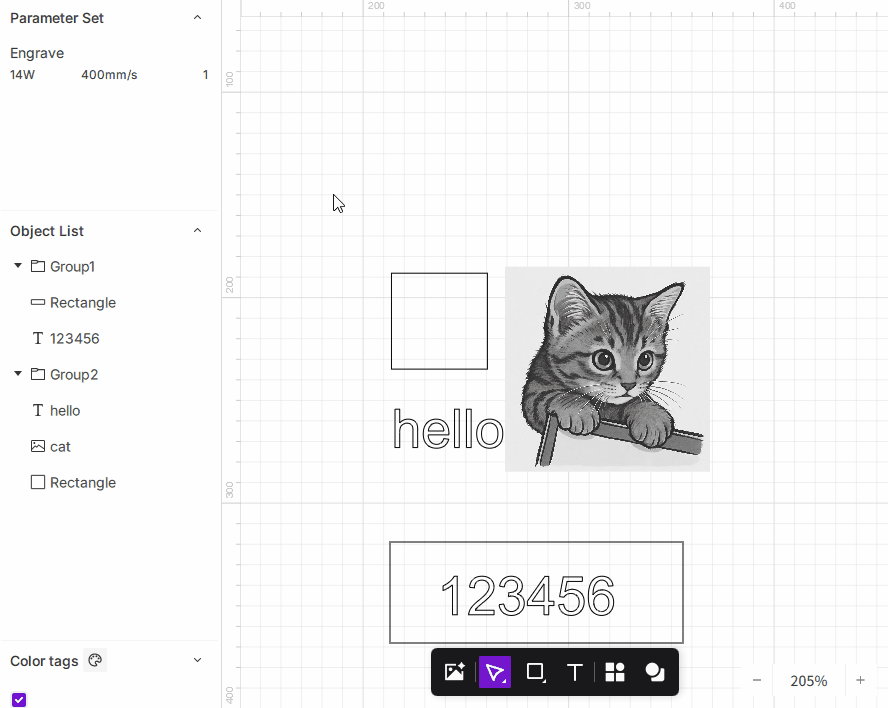Toggle the purple color tag checkbox

(x=19, y=700)
